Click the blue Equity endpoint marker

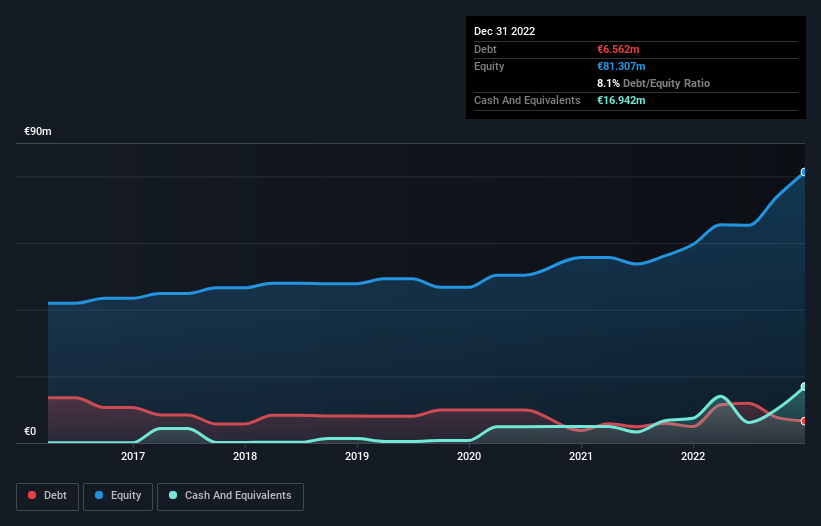(x=804, y=172)
